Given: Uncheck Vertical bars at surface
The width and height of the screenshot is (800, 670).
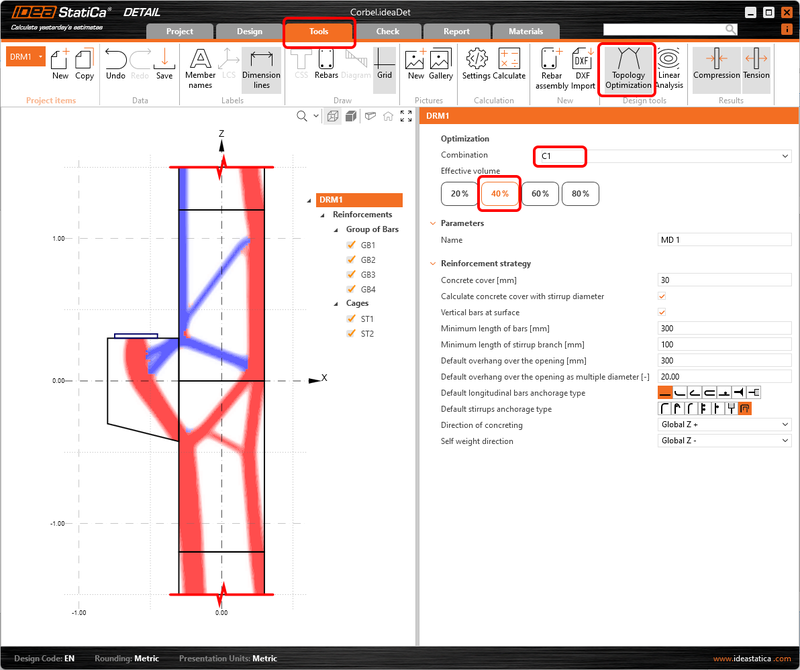Looking at the screenshot, I should (659, 312).
